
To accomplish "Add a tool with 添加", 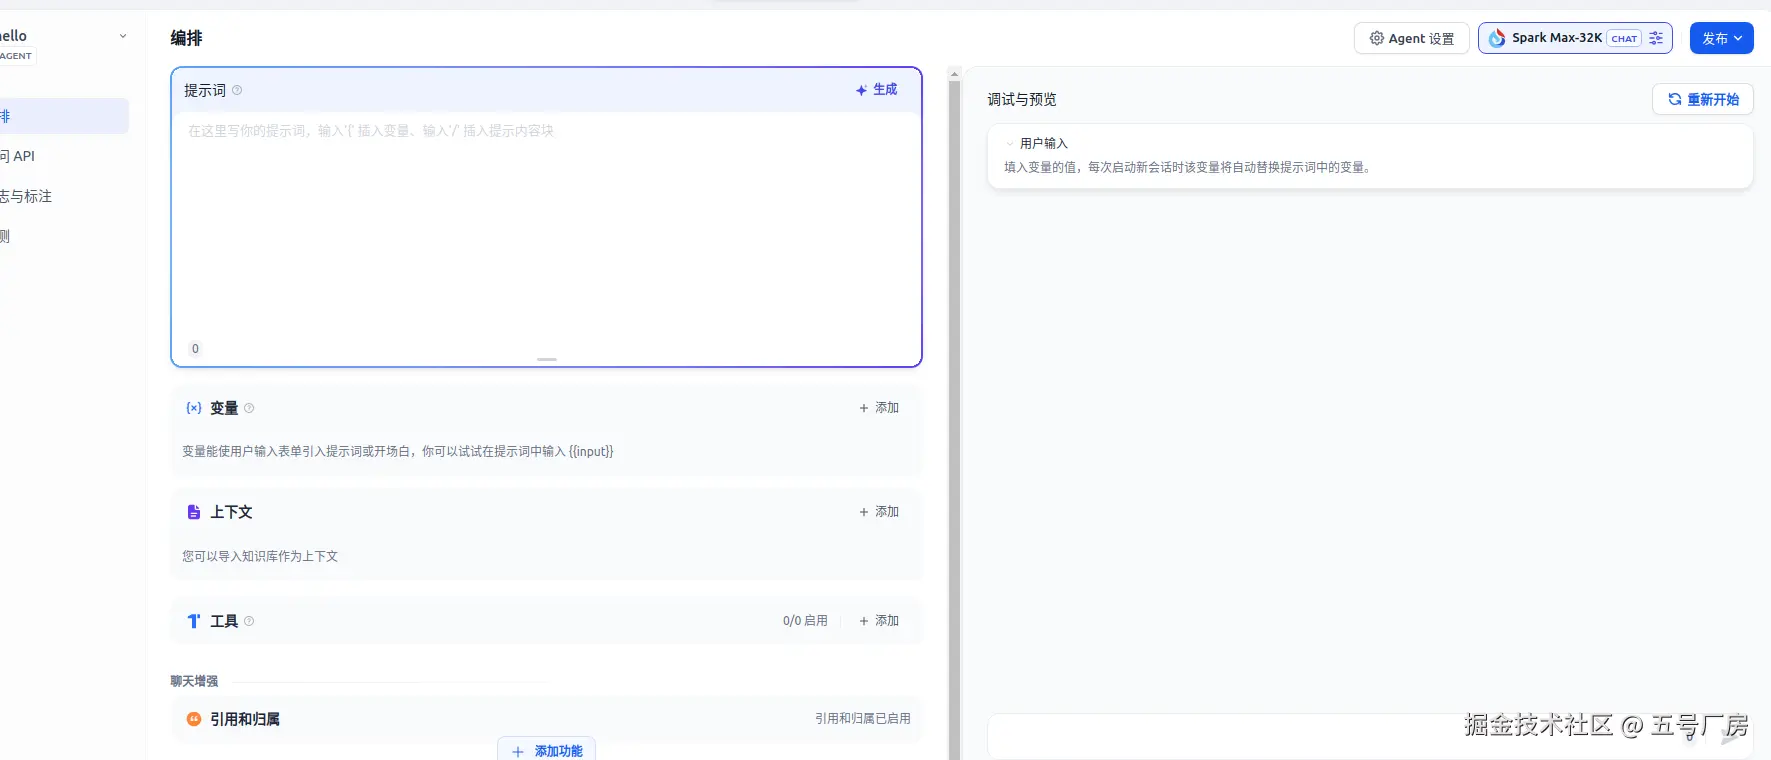I will (x=879, y=621).
